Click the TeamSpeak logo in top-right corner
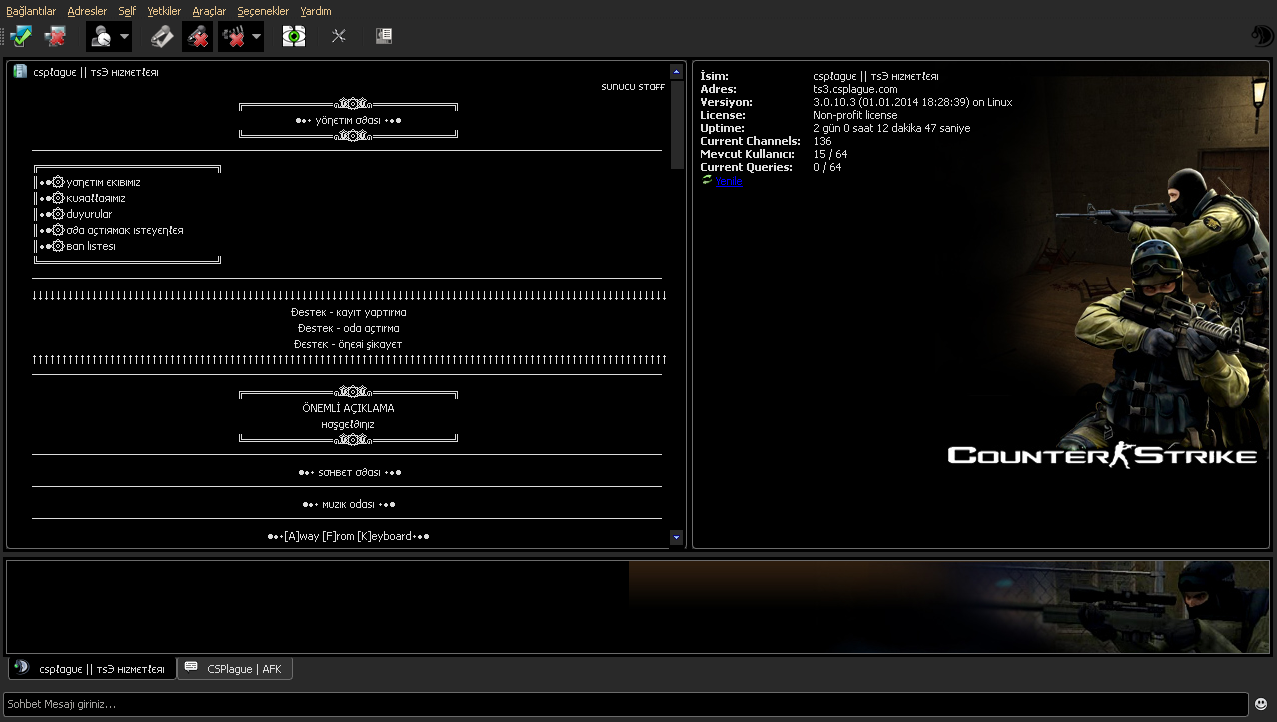Image resolution: width=1277 pixels, height=722 pixels. [1261, 37]
